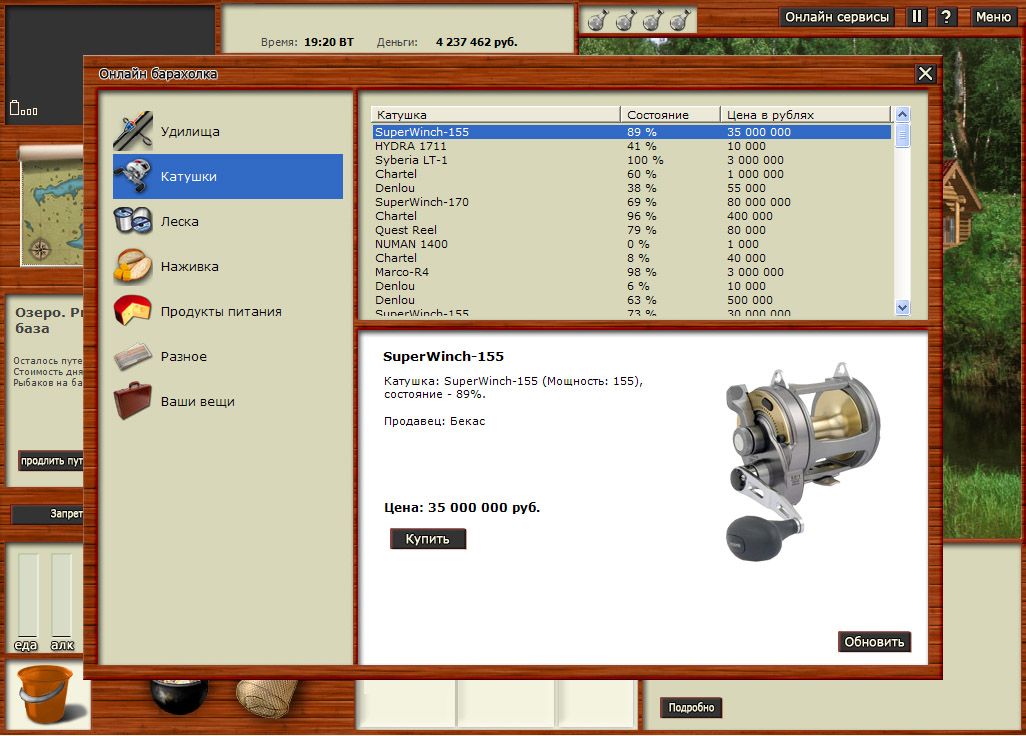Open the Продукты питания cheese icon
The height and width of the screenshot is (736, 1026).
click(x=133, y=311)
